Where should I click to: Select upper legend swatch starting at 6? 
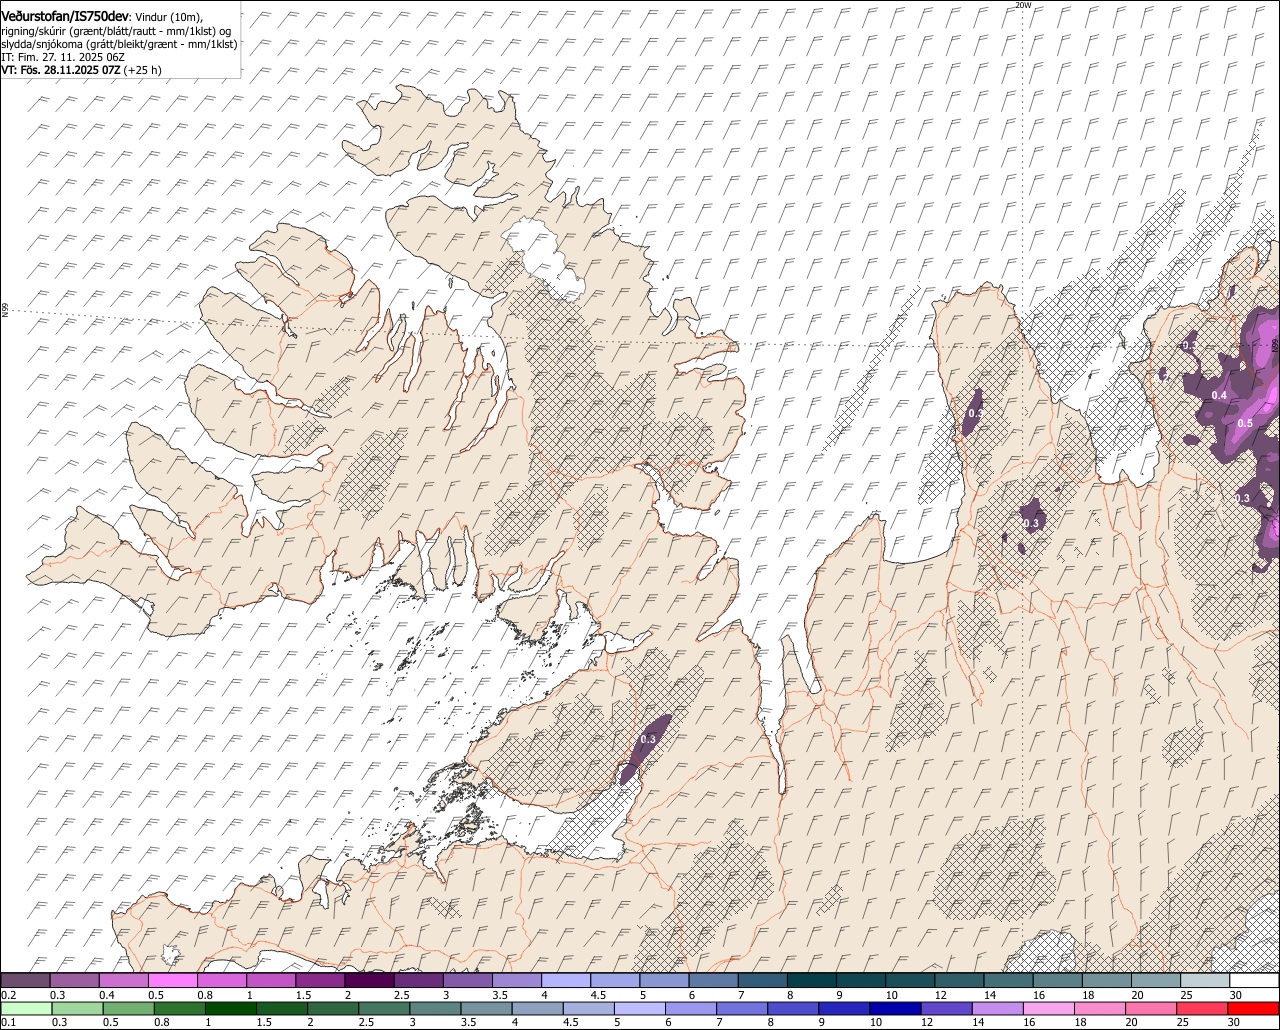pyautogui.click(x=714, y=980)
